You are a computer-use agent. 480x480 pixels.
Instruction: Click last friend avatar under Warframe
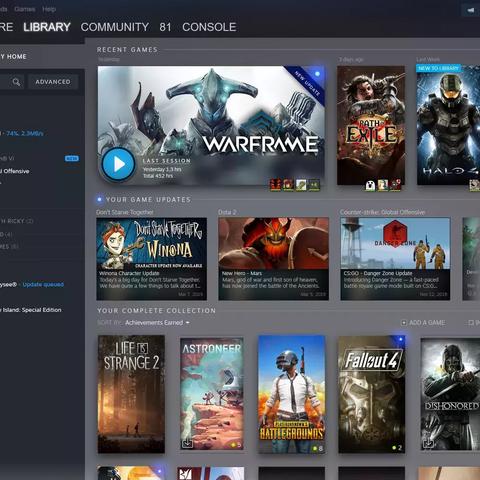point(314,185)
